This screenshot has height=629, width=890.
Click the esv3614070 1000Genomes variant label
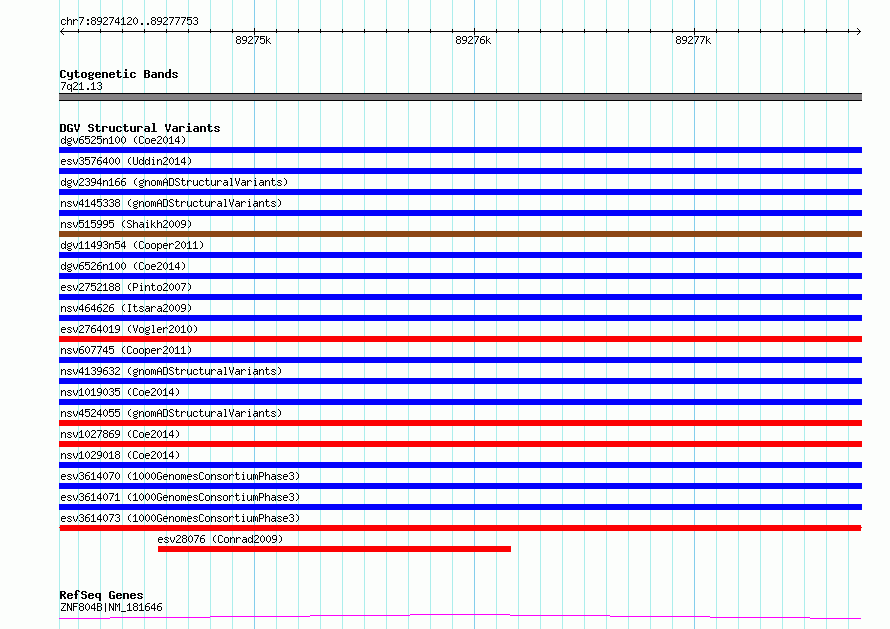(180, 476)
